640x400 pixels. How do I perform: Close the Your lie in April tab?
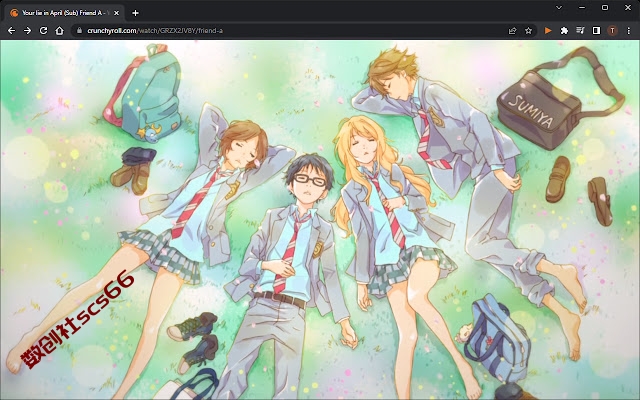116,13
